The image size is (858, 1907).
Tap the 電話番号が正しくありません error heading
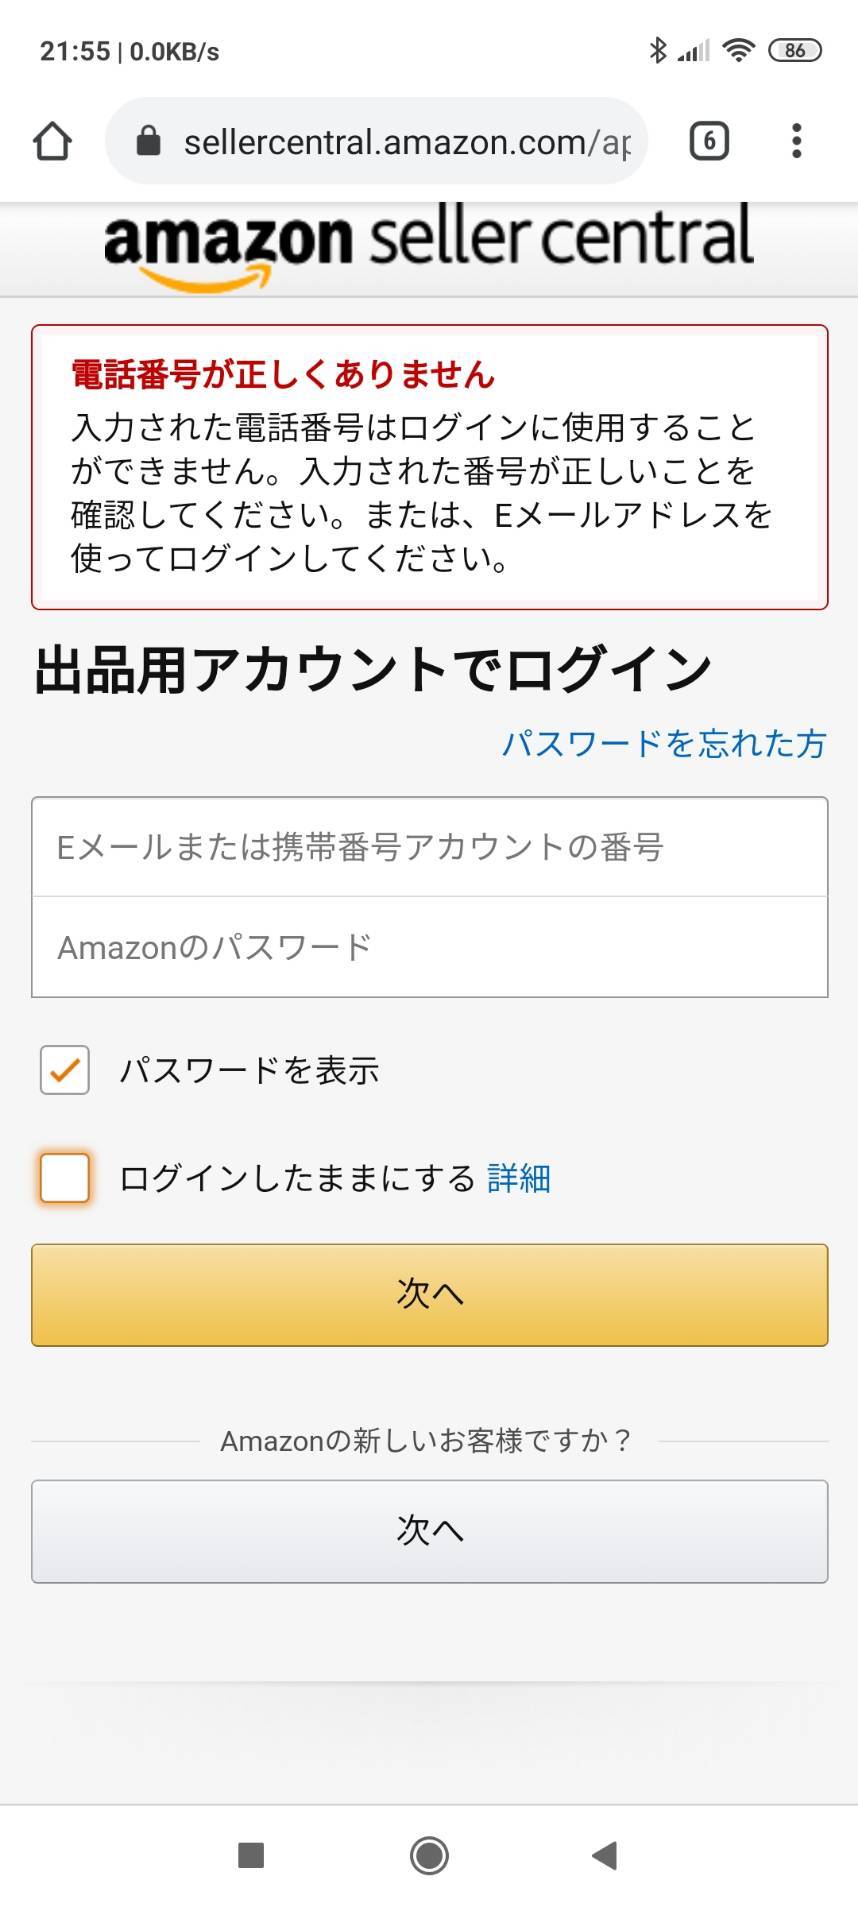283,374
